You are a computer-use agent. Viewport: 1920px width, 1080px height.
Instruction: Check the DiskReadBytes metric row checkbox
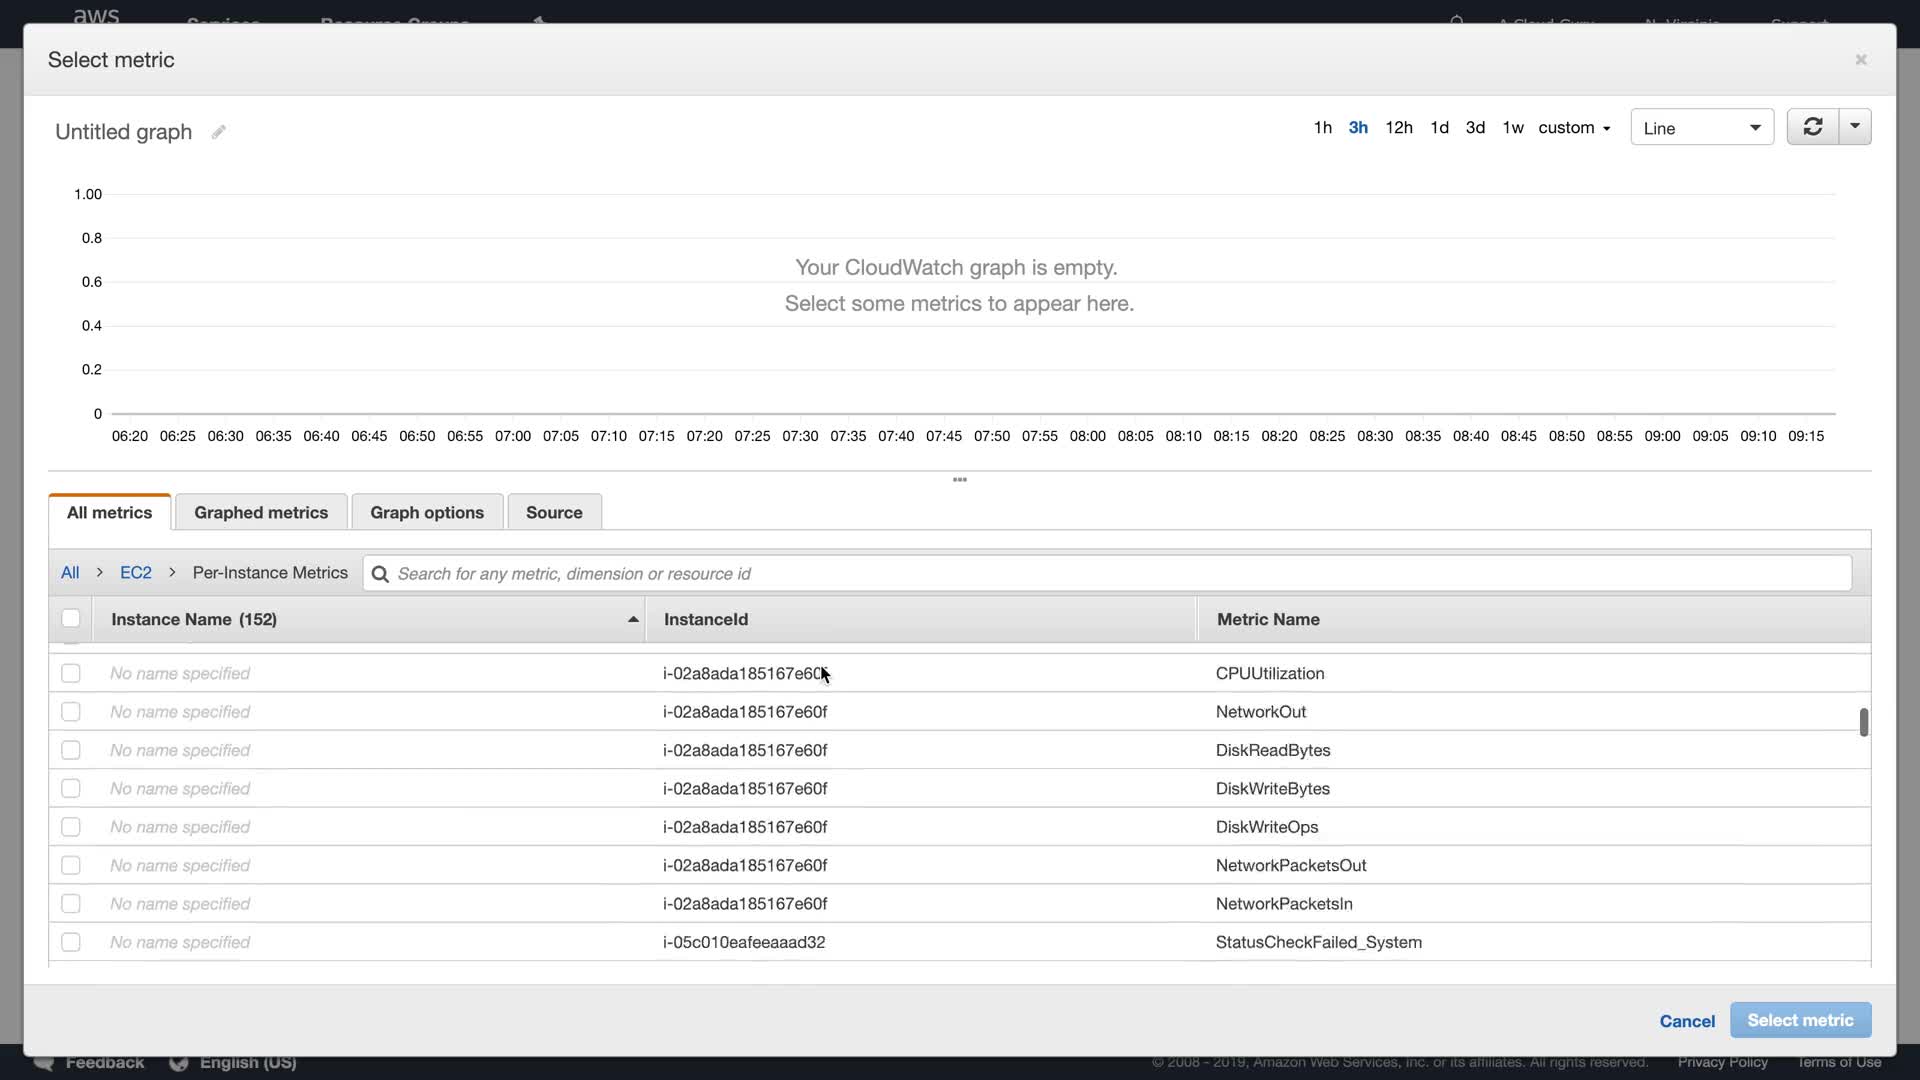coord(71,750)
